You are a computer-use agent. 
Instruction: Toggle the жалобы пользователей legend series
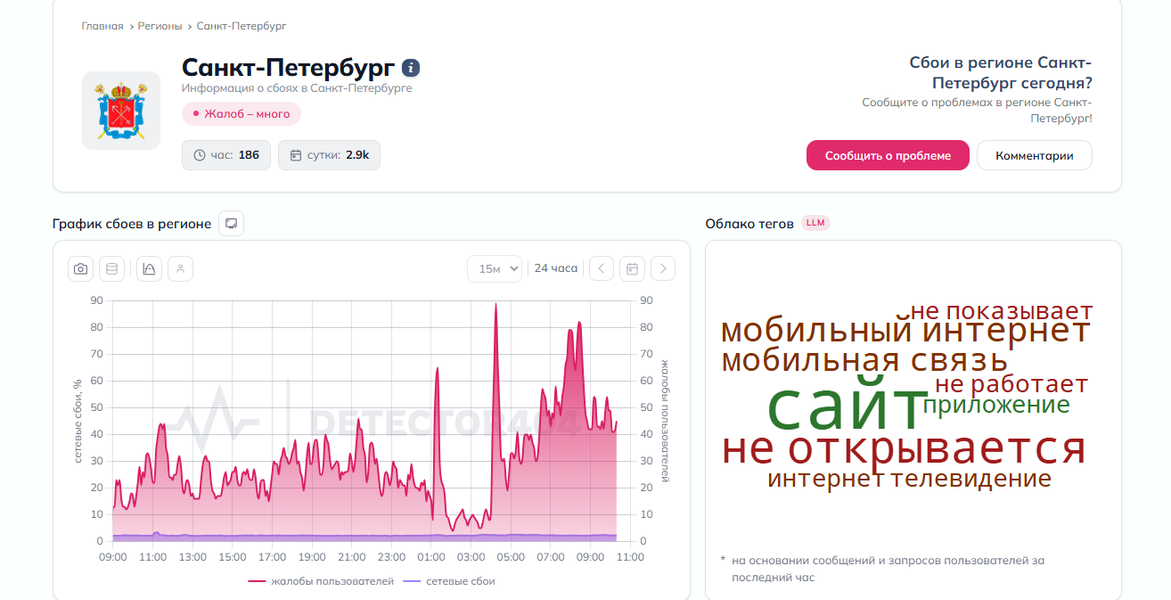[321, 581]
